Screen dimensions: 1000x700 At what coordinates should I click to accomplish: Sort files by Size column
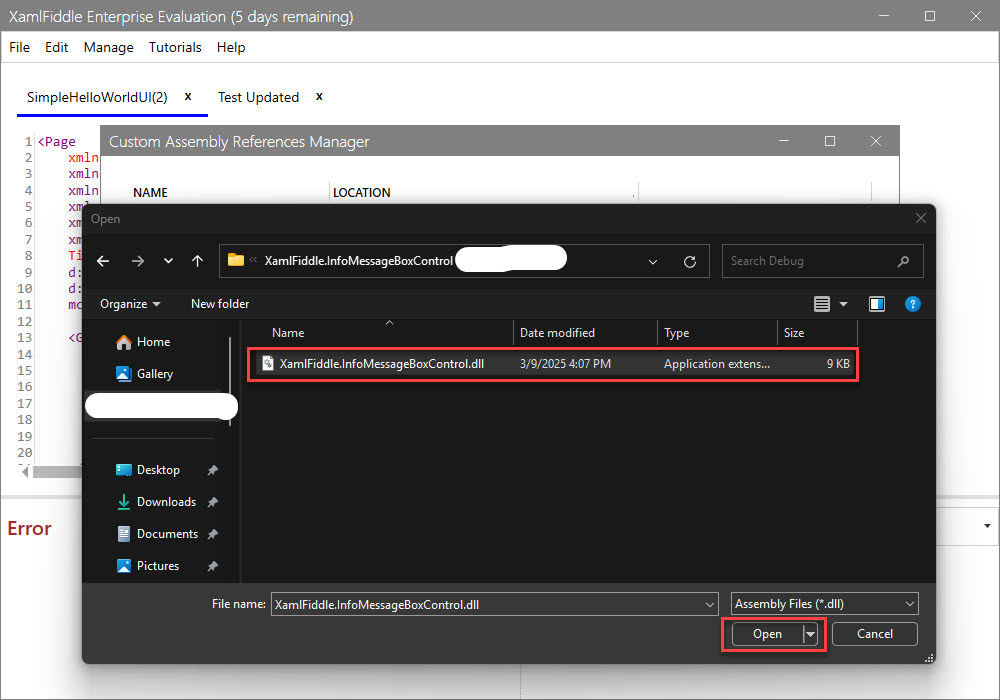[794, 333]
